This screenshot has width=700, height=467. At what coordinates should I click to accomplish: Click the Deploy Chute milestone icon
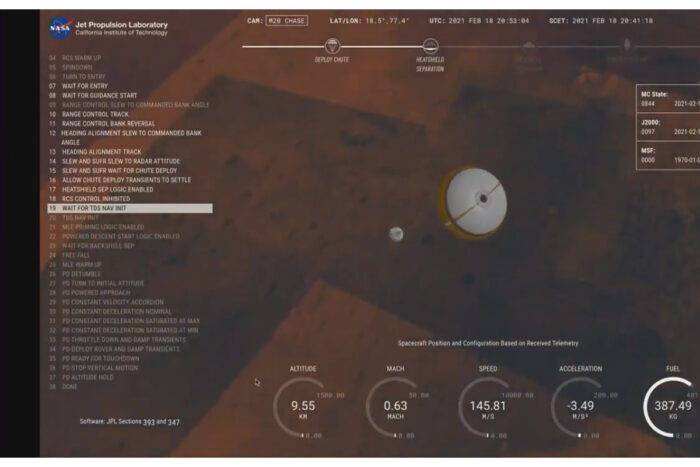coord(331,45)
